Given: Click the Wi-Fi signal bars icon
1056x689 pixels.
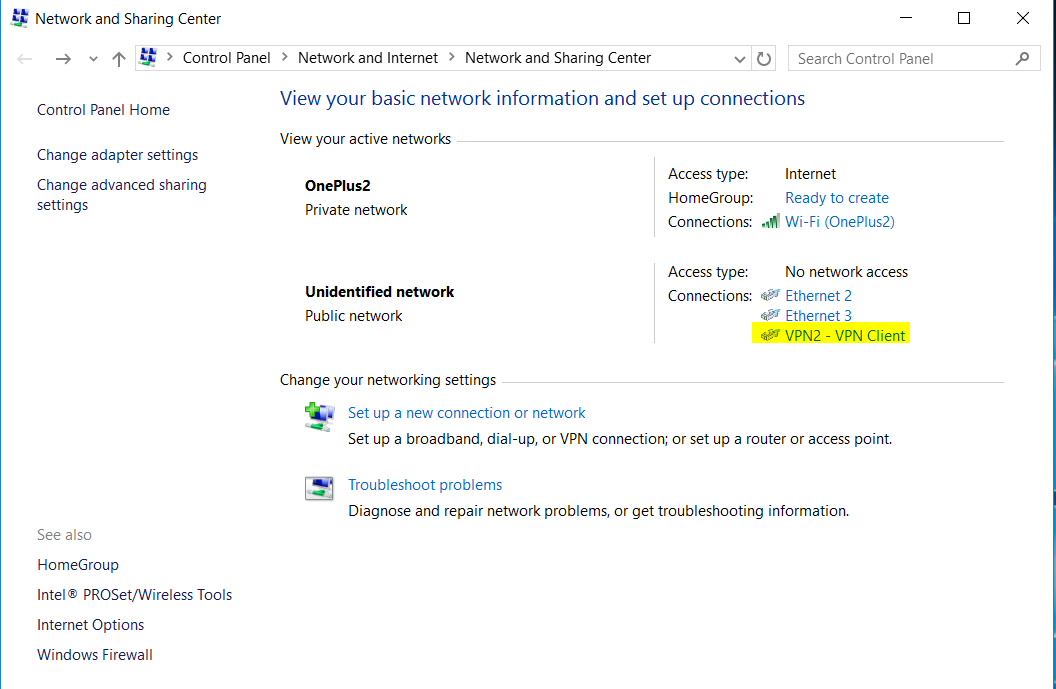Looking at the screenshot, I should [770, 222].
